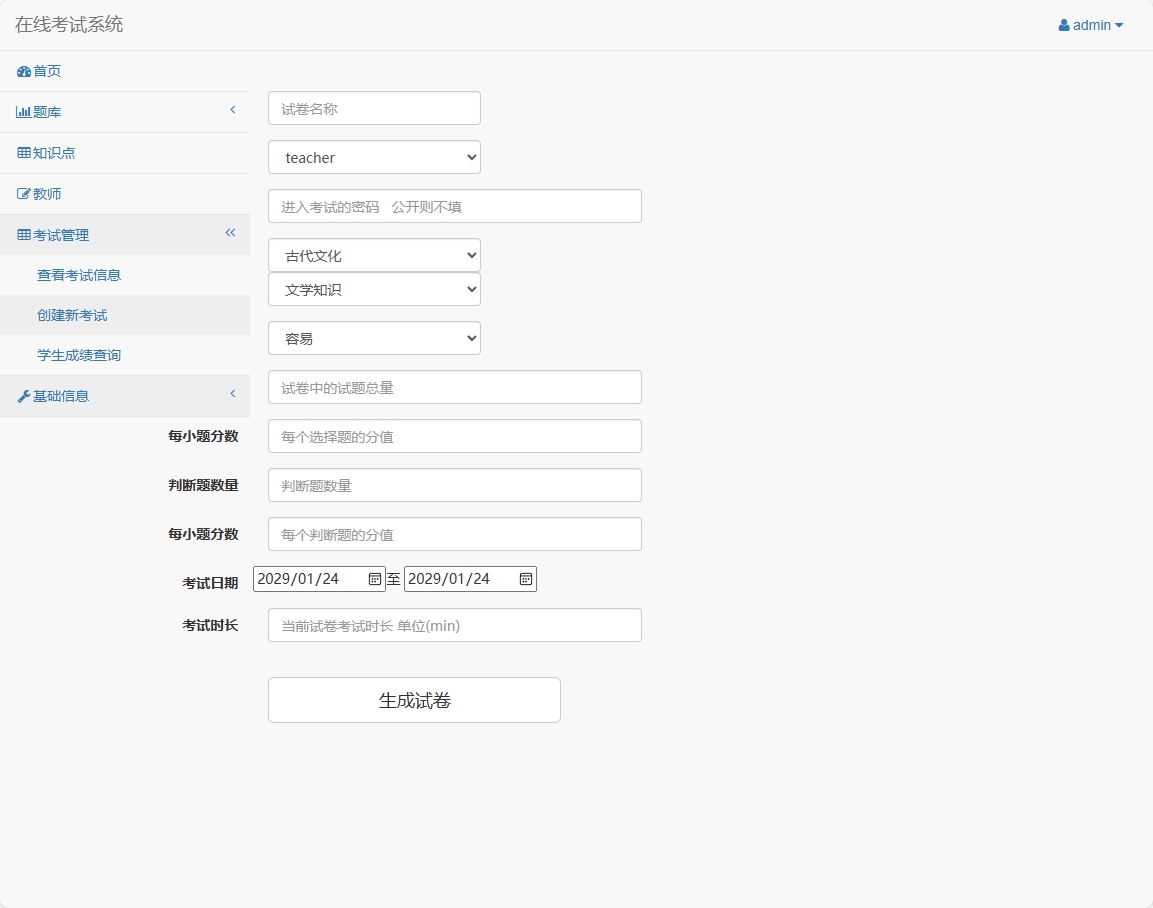Open the 容易 difficulty dropdown
Image resolution: width=1153 pixels, height=908 pixels.
pyautogui.click(x=374, y=338)
